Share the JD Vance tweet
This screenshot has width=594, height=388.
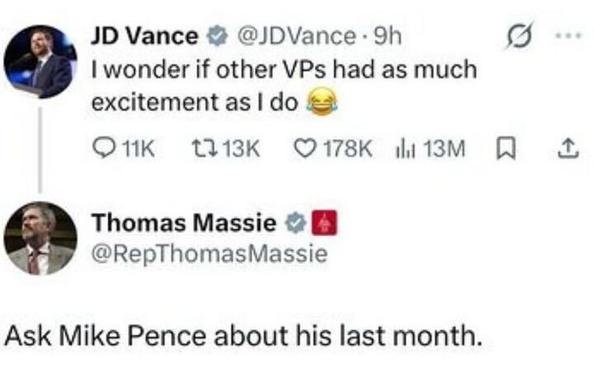[569, 149]
